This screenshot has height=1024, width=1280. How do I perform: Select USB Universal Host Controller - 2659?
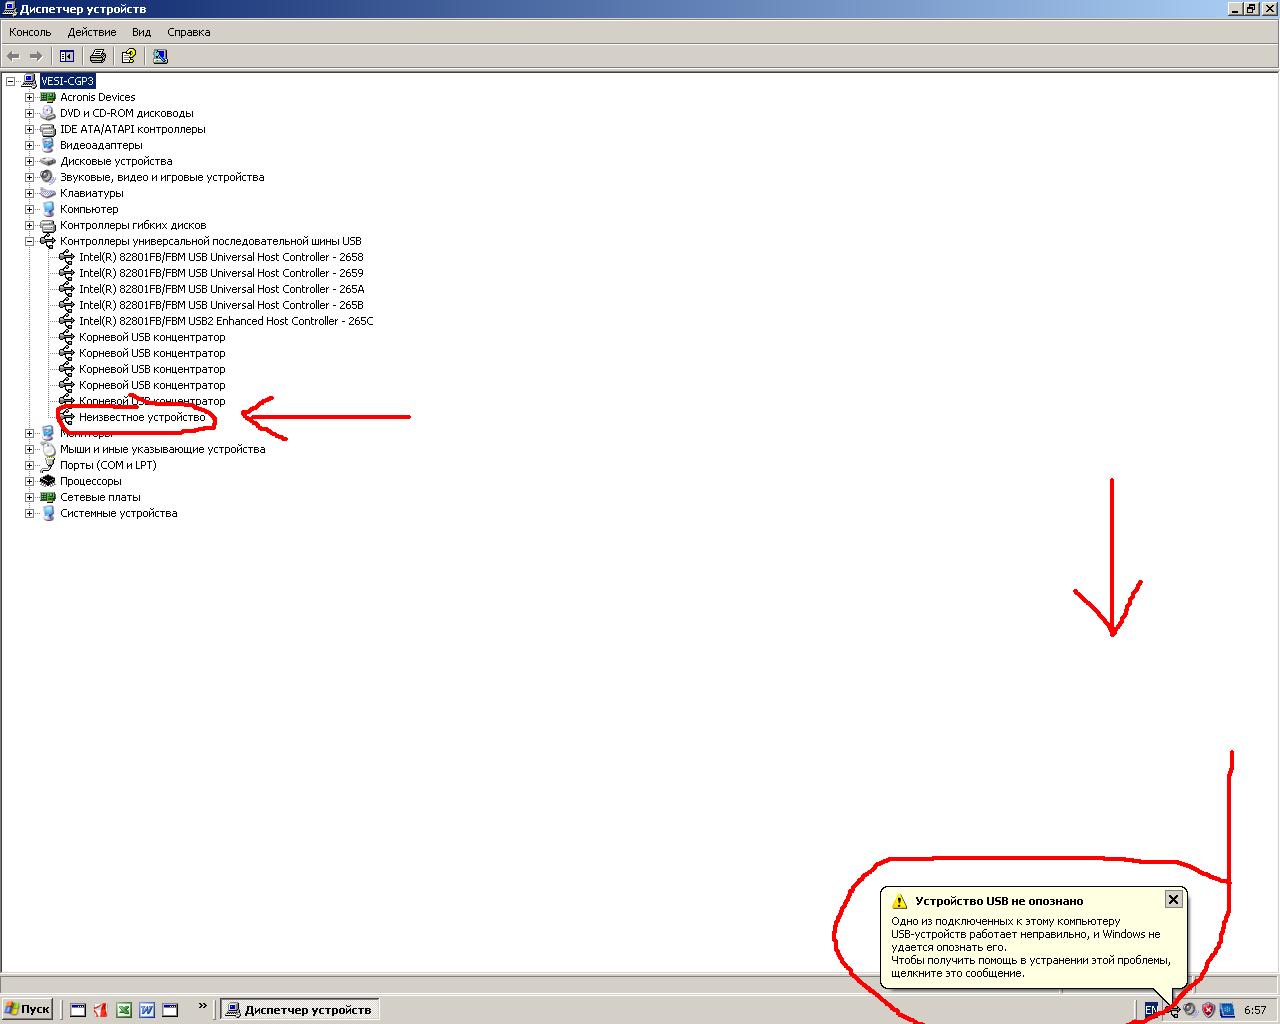(221, 273)
